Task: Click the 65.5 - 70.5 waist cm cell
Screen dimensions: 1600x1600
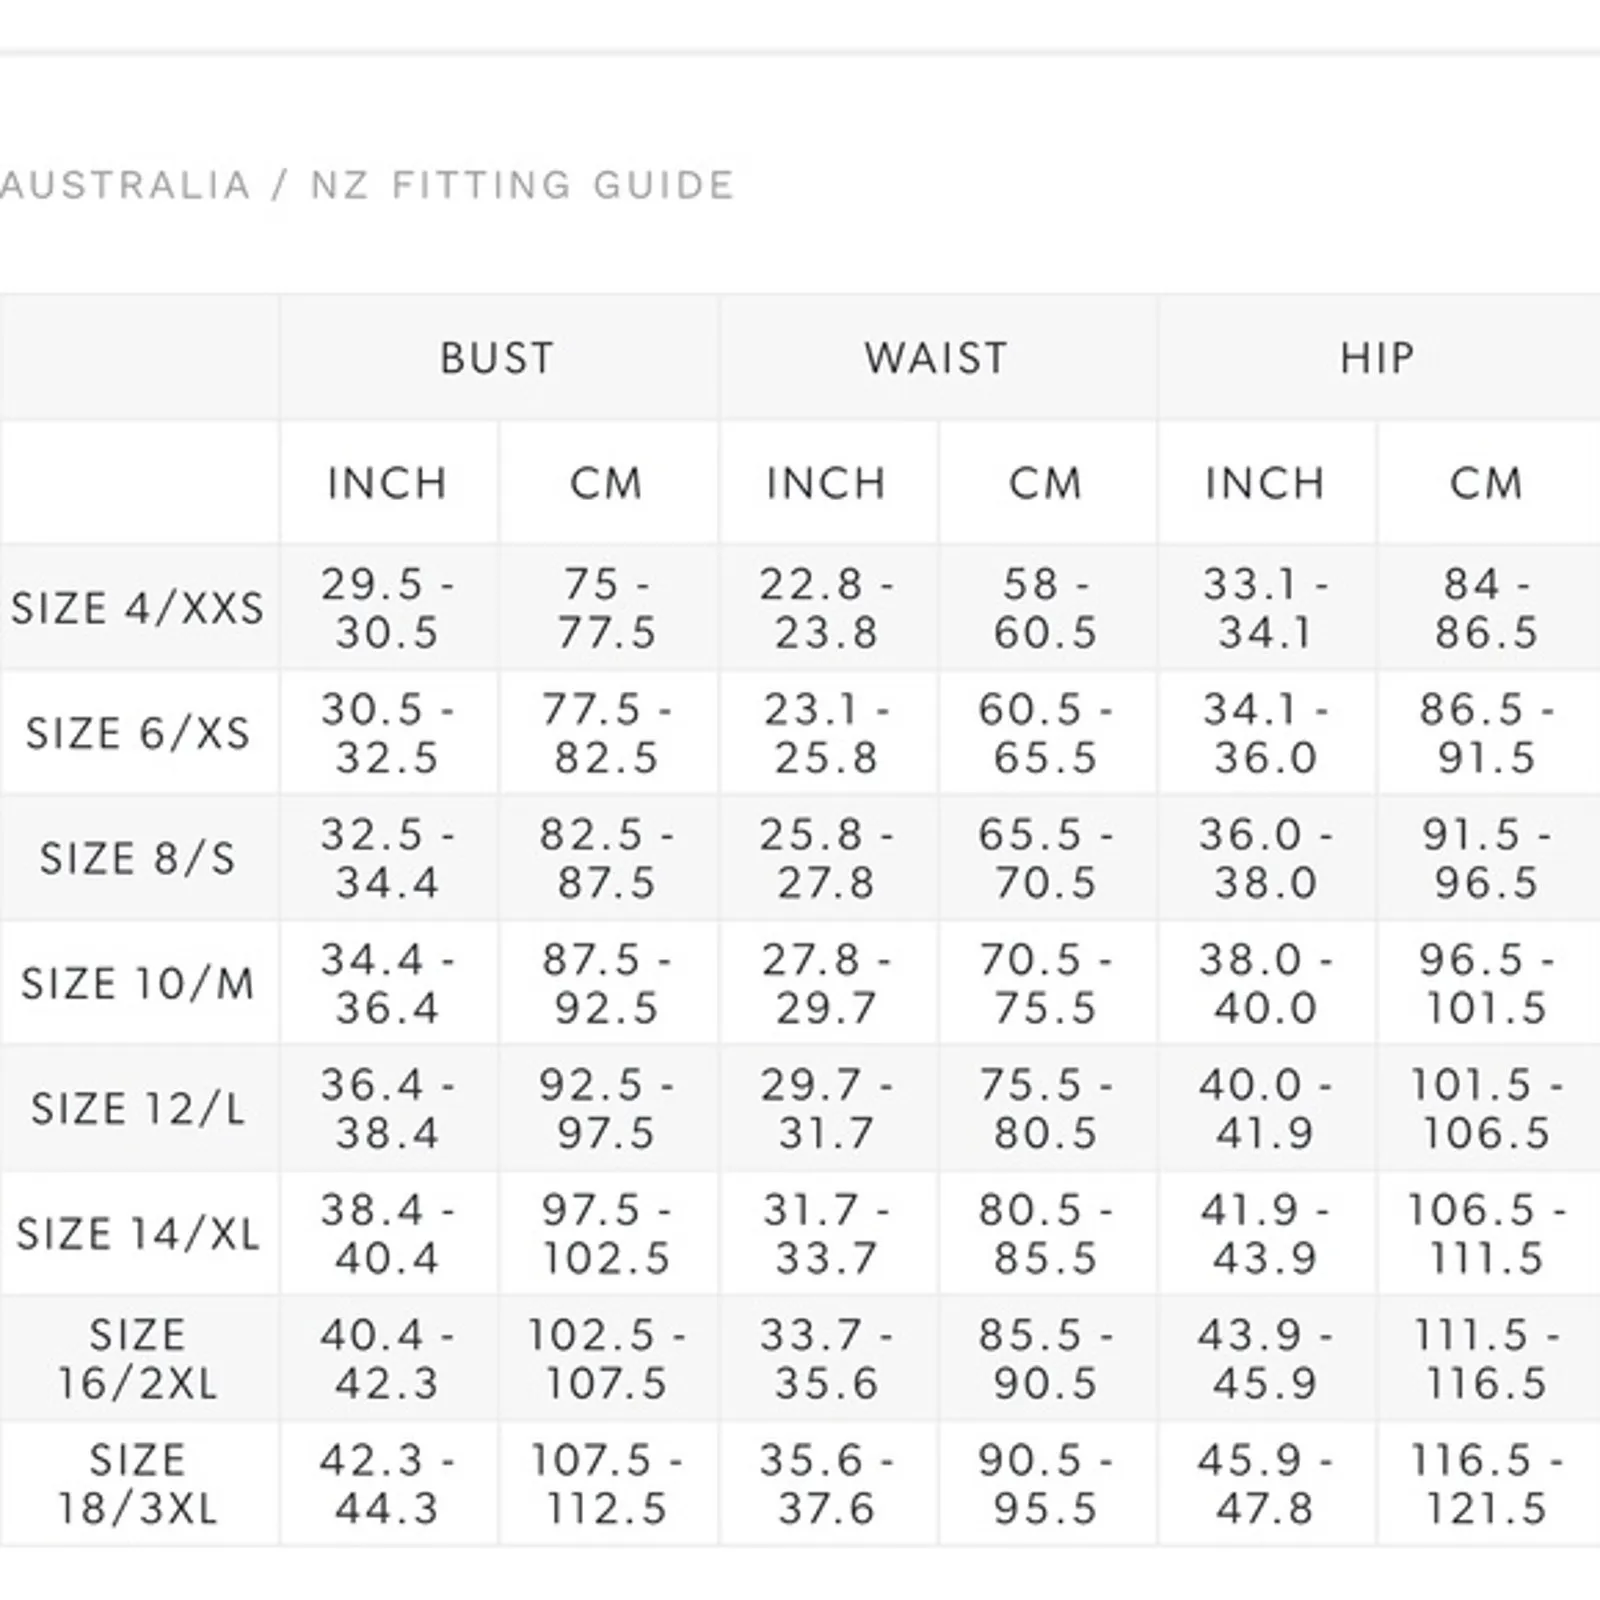Action: (1045, 858)
